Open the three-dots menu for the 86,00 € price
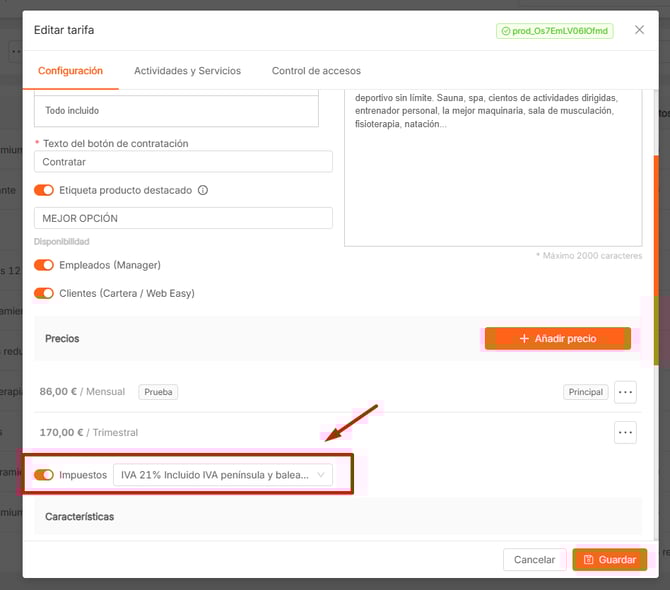The height and width of the screenshot is (590, 670). (626, 392)
